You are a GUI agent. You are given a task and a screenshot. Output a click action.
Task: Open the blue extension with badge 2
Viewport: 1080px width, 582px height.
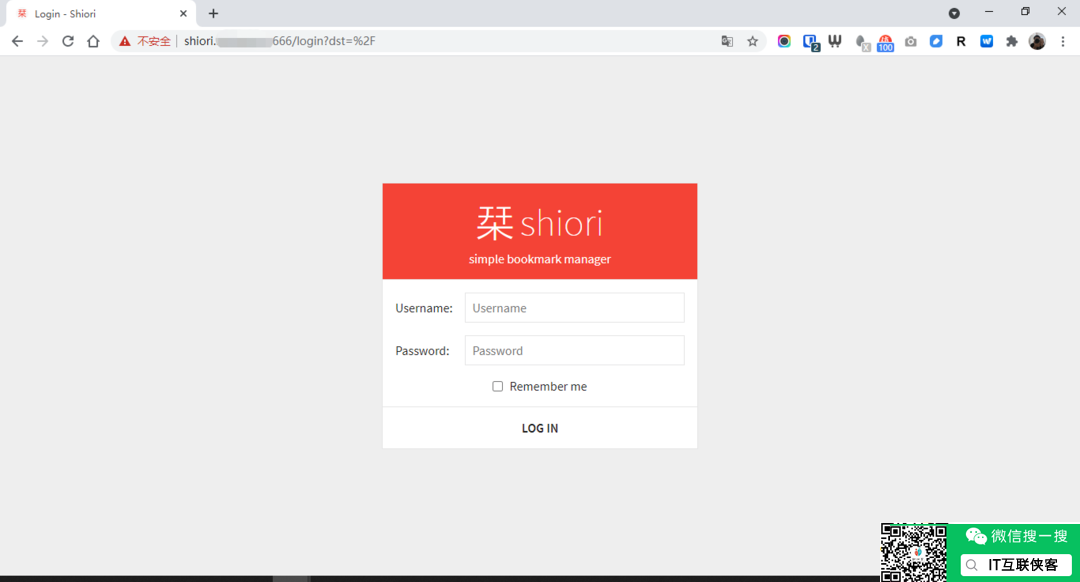pyautogui.click(x=811, y=42)
